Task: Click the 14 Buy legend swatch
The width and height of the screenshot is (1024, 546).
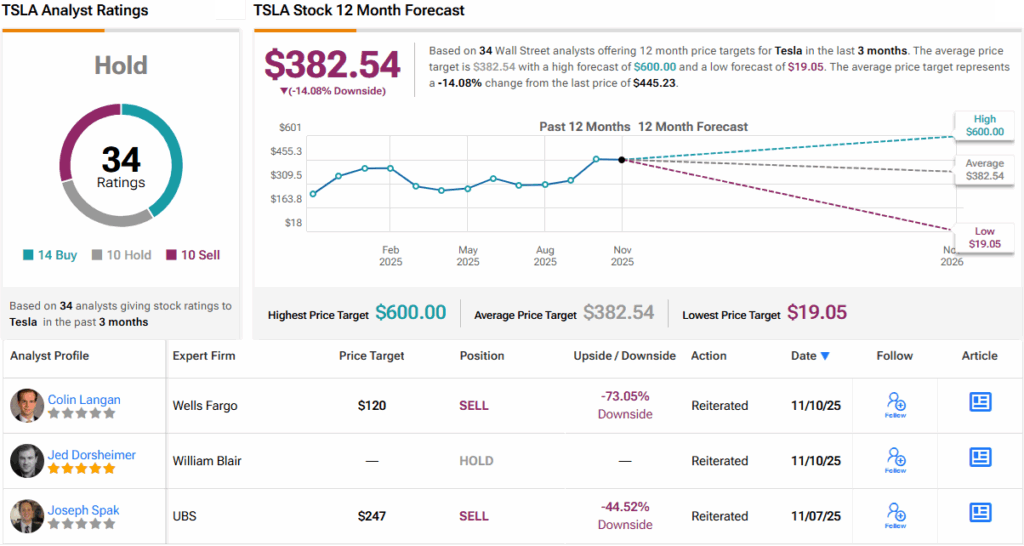Action: coord(29,255)
